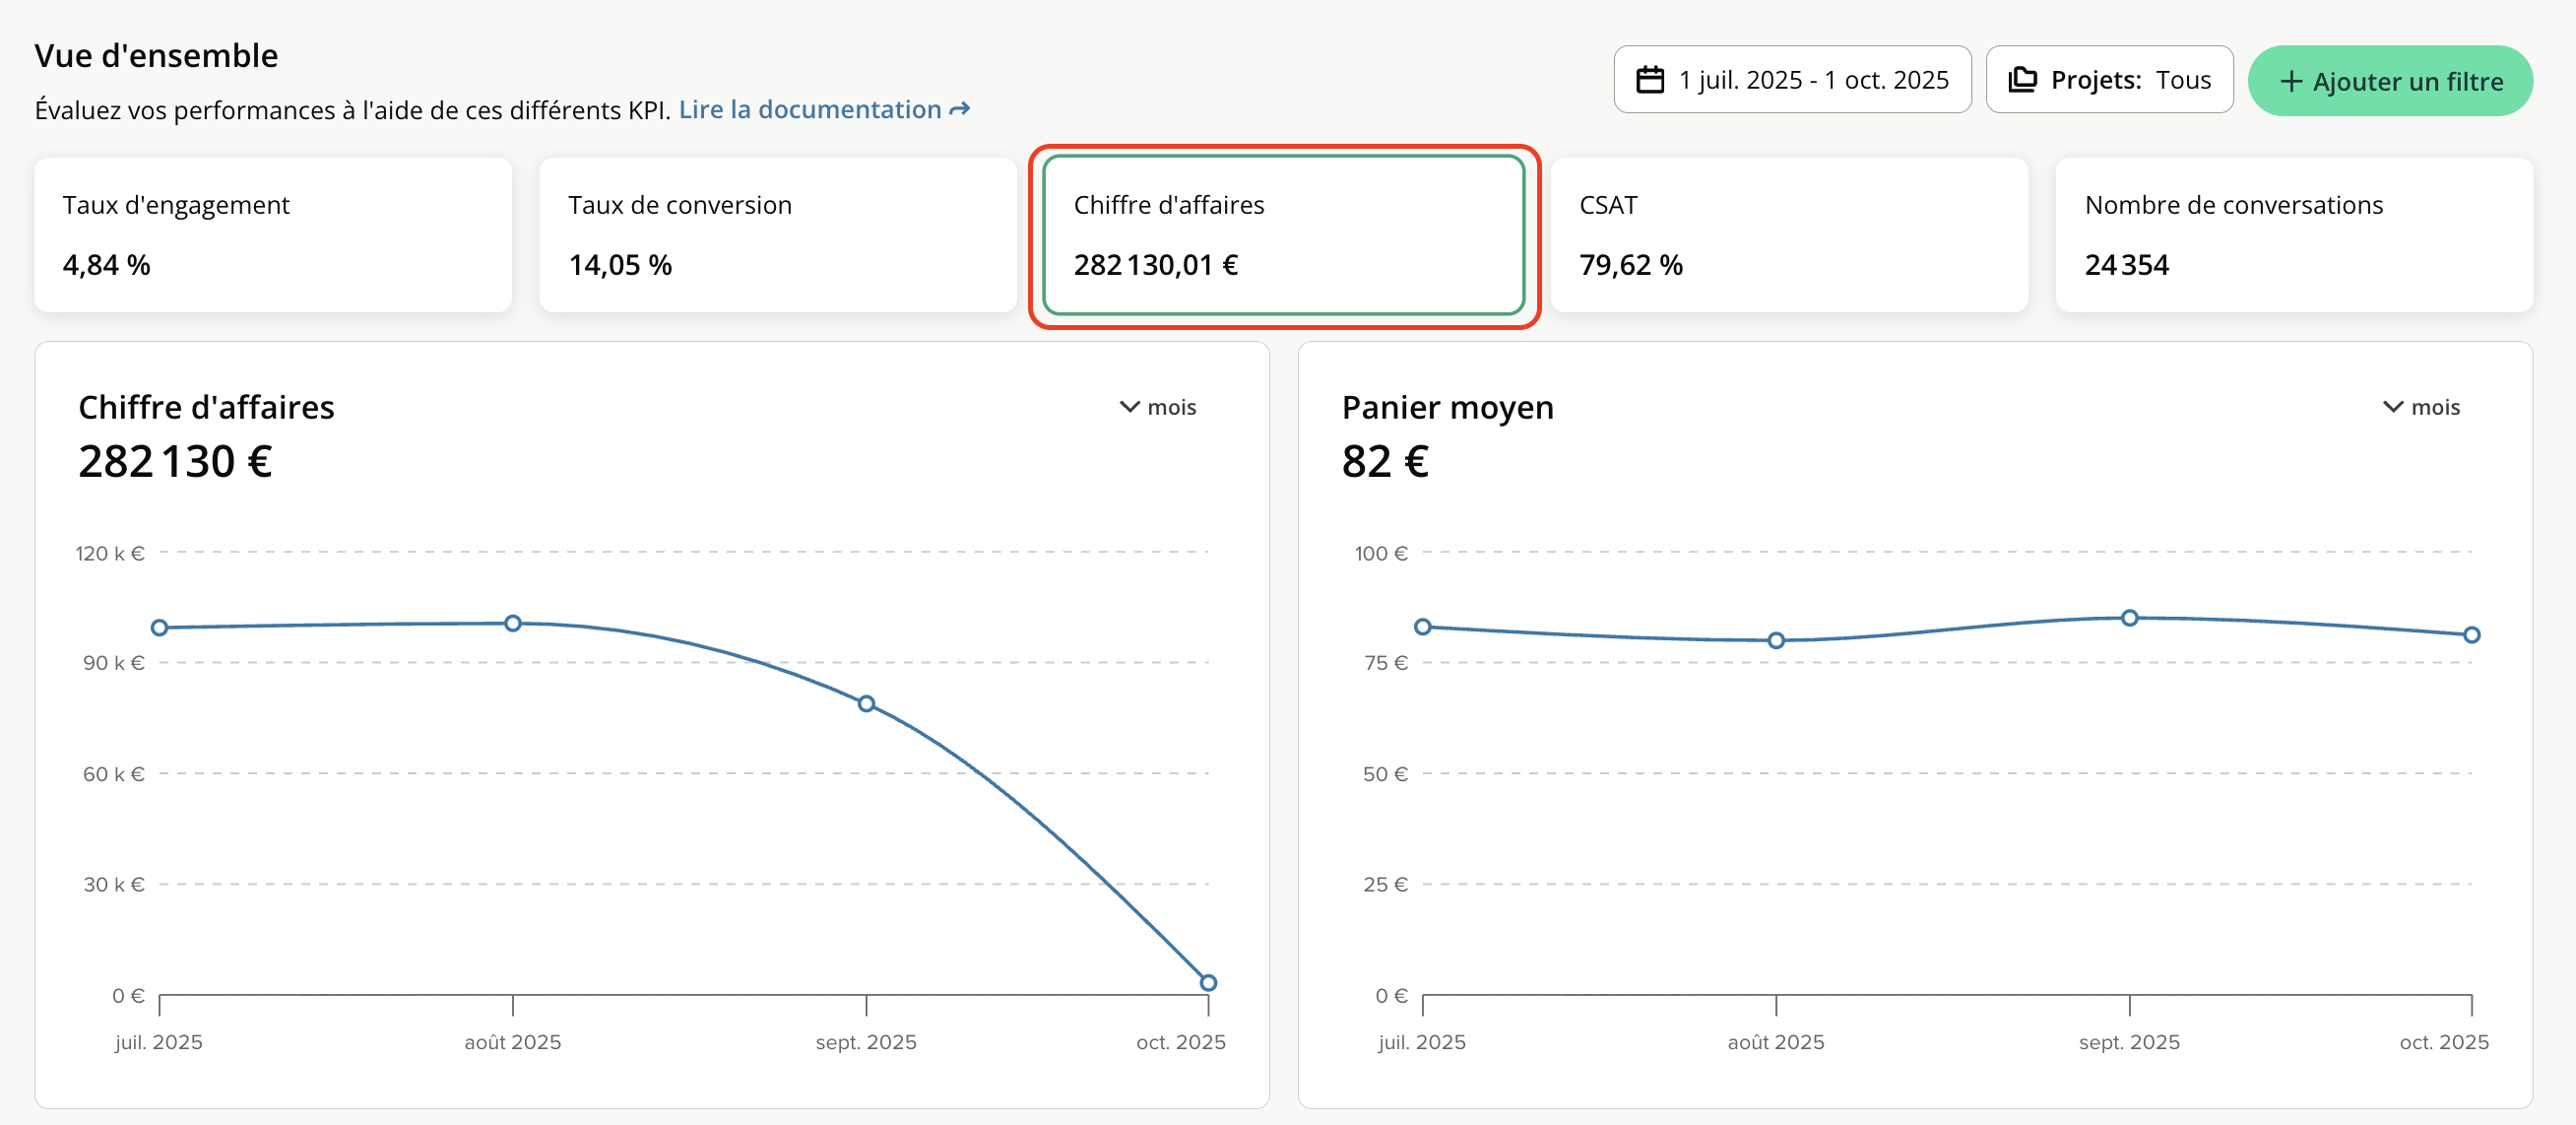Click the juil. 2025 point on revenue chart
The width and height of the screenshot is (2576, 1125).
pyautogui.click(x=159, y=628)
